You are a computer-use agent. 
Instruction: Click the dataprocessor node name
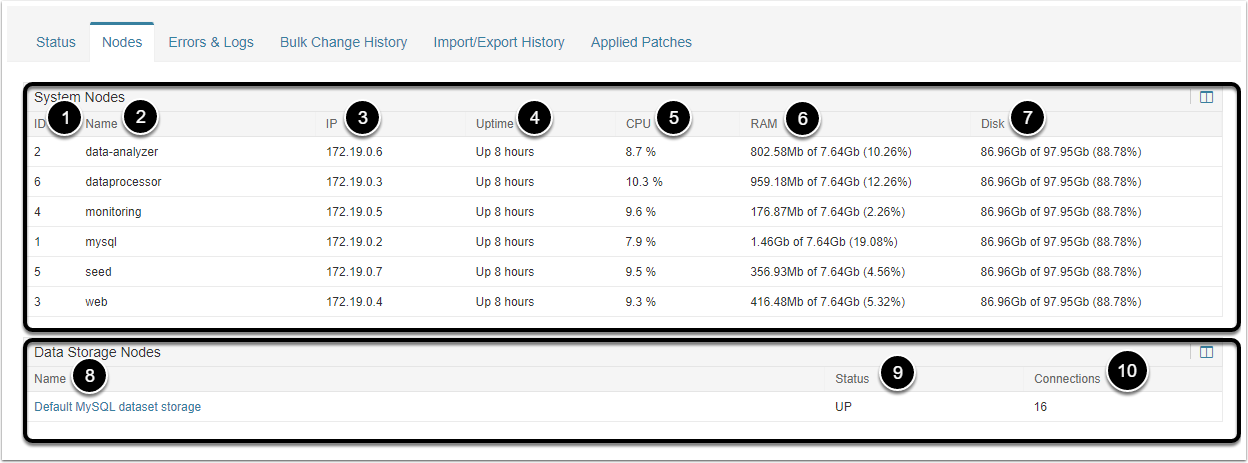[x=123, y=182]
